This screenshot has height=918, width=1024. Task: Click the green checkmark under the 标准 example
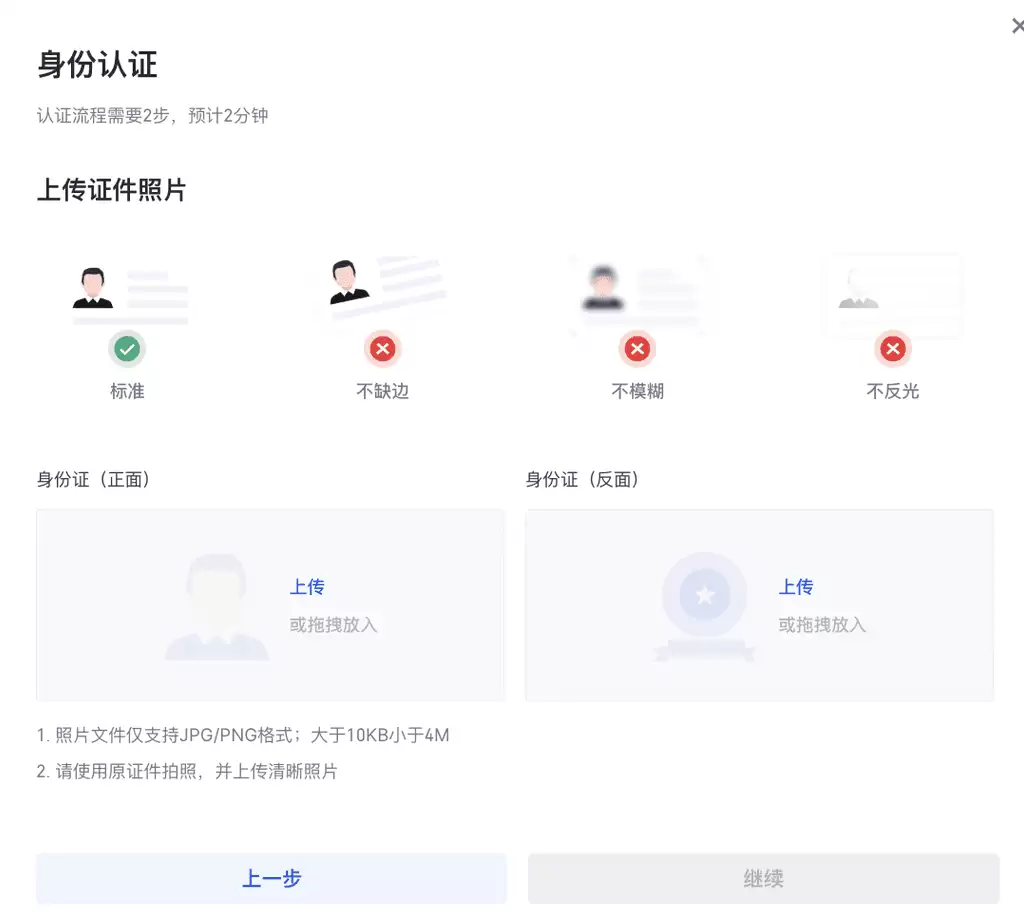(127, 349)
